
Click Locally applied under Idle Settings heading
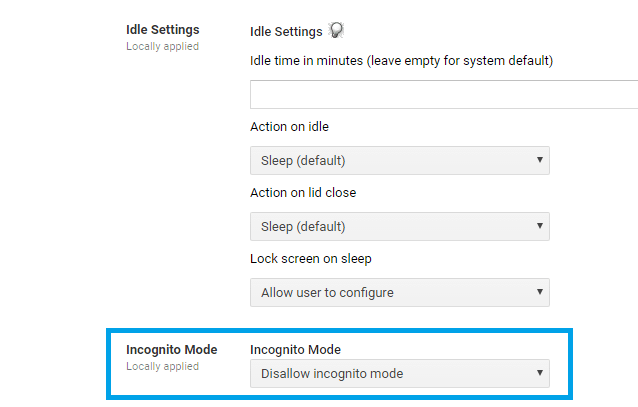coord(162,46)
